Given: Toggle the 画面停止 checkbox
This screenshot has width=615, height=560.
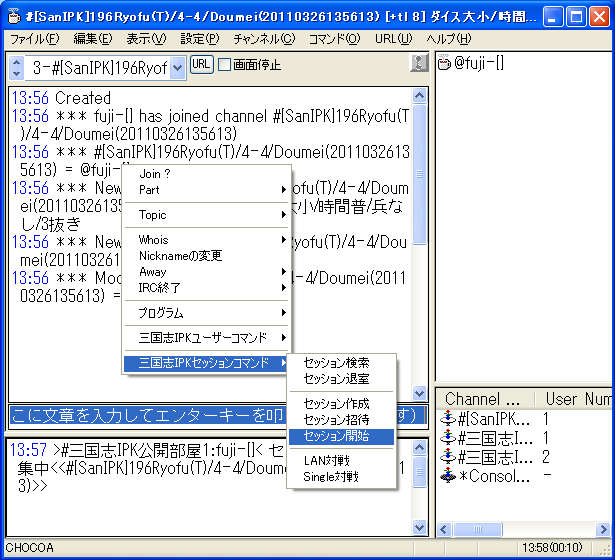Looking at the screenshot, I should tap(225, 65).
